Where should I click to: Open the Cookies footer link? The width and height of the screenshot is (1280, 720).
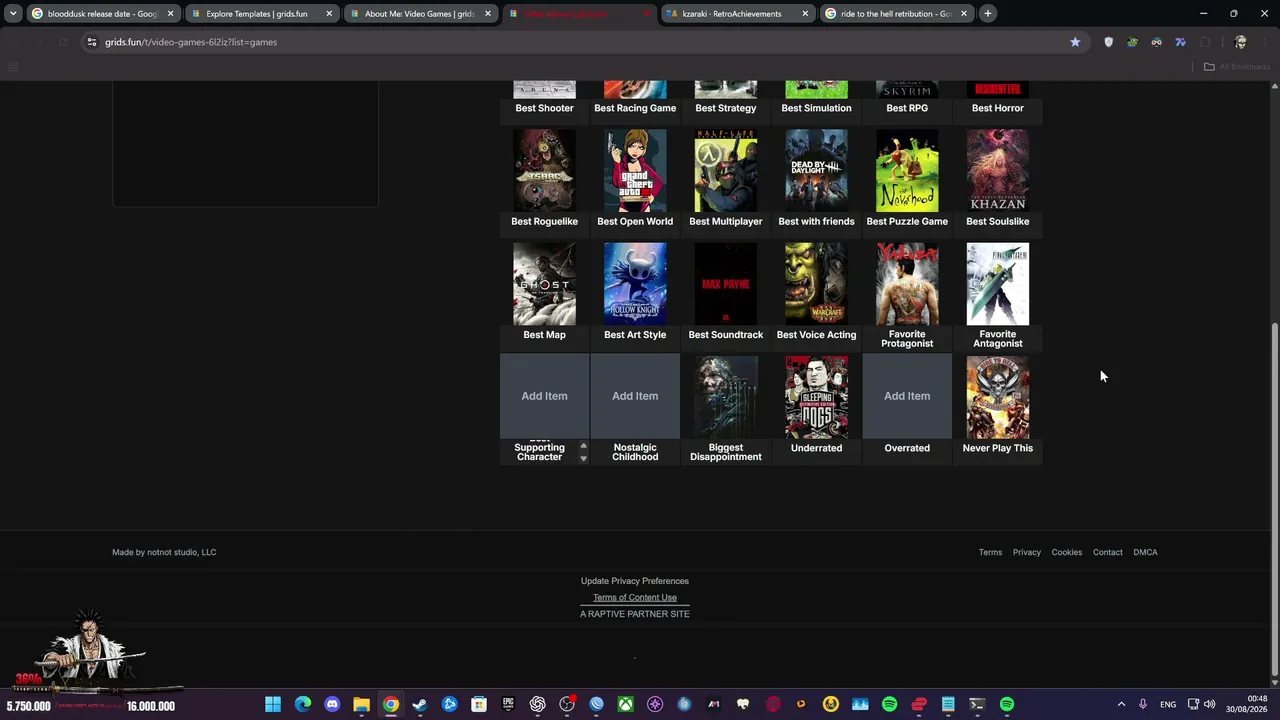1067,552
